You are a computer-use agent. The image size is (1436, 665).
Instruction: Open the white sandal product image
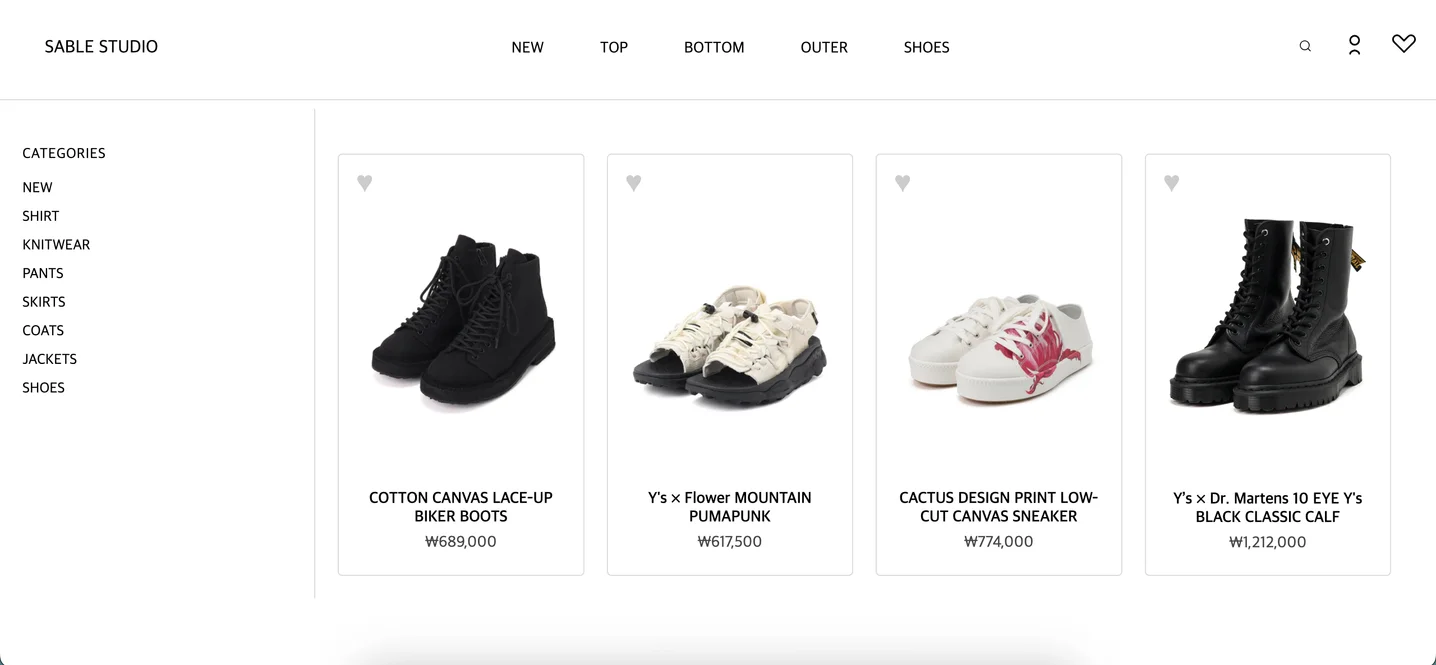[x=730, y=345]
